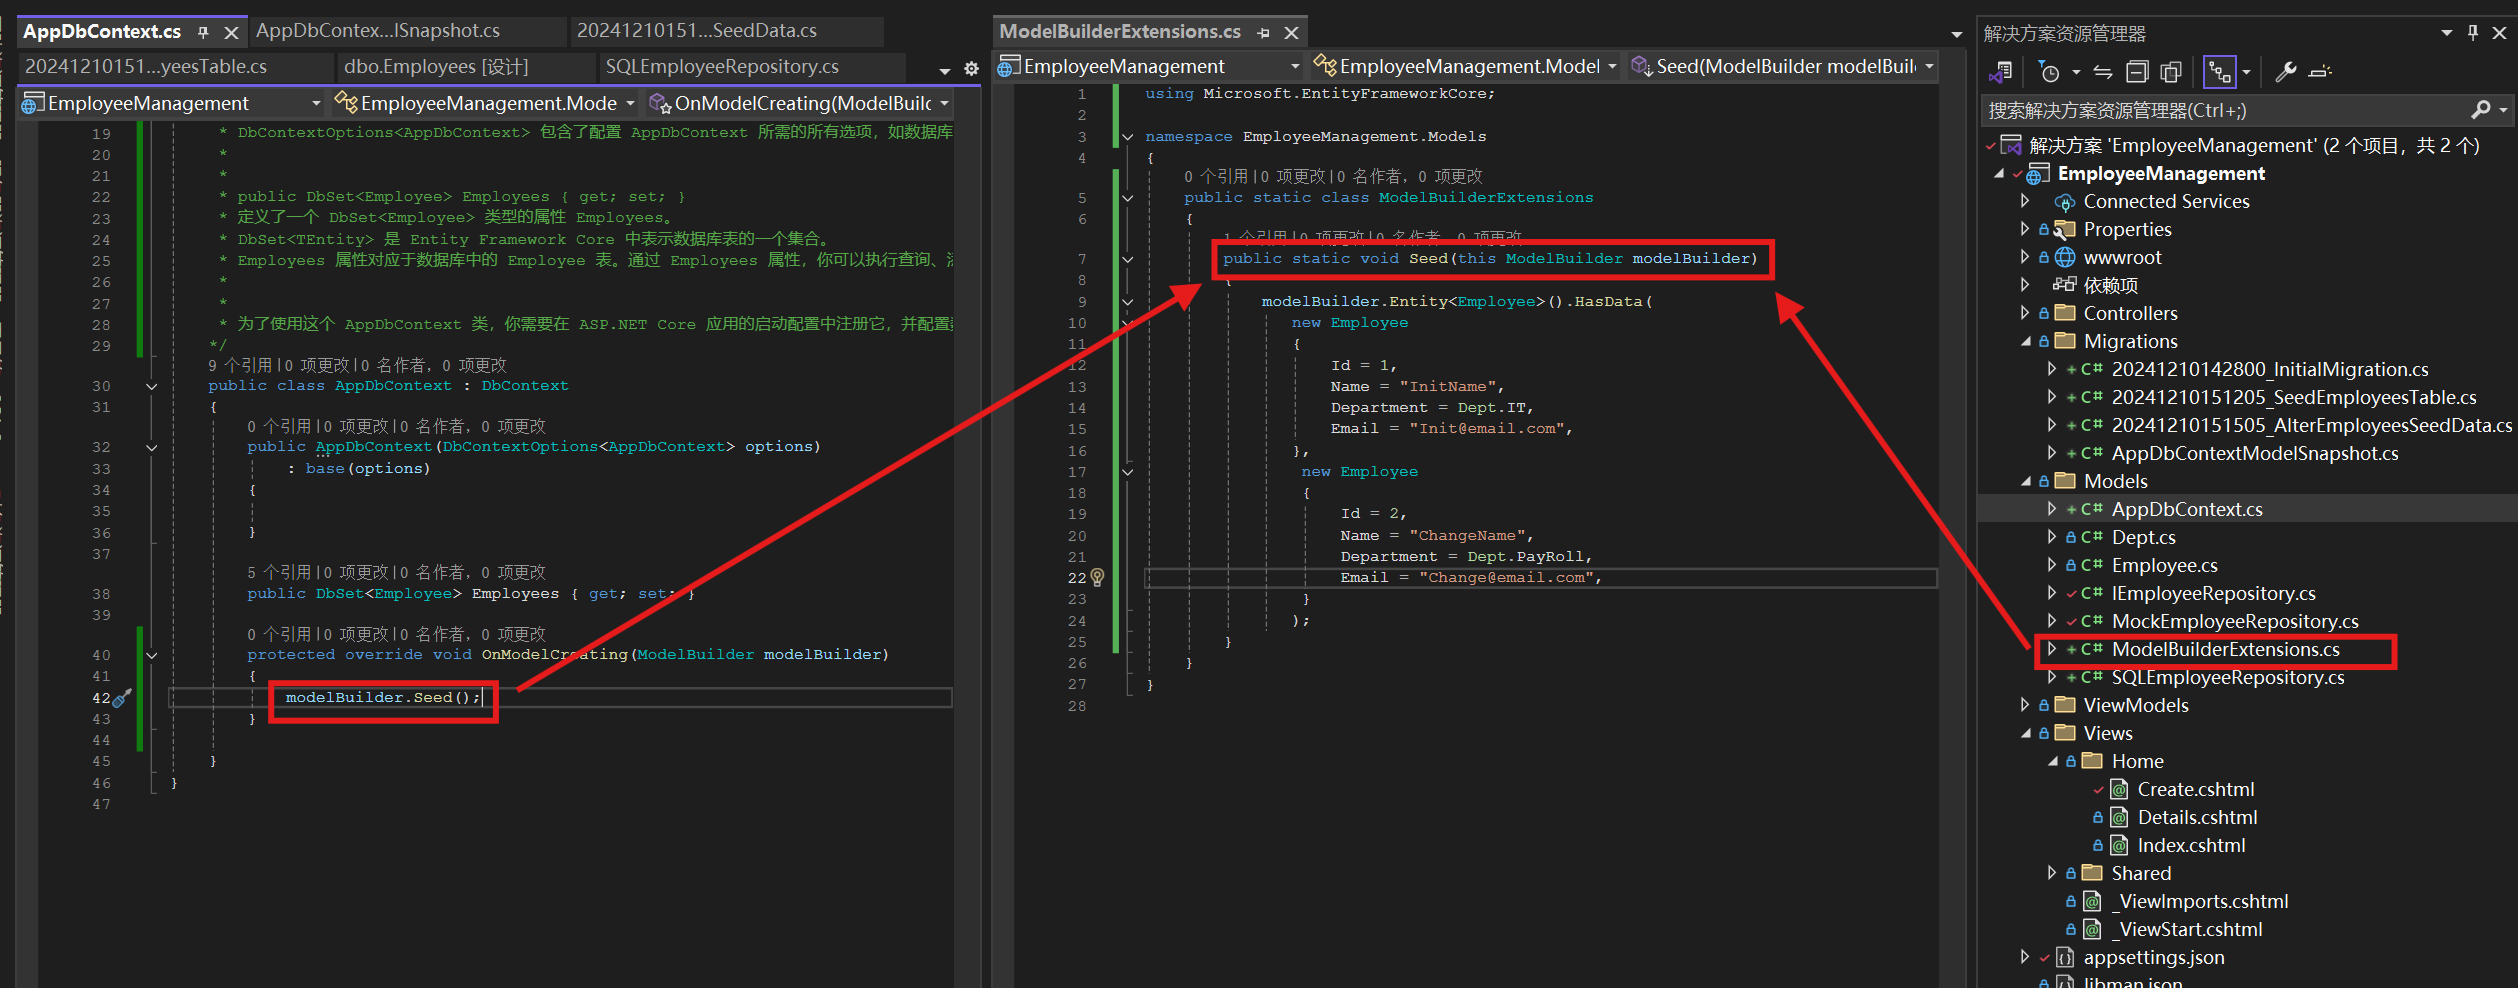Select 20241210142800_InitialMigration.cs

[2270, 369]
